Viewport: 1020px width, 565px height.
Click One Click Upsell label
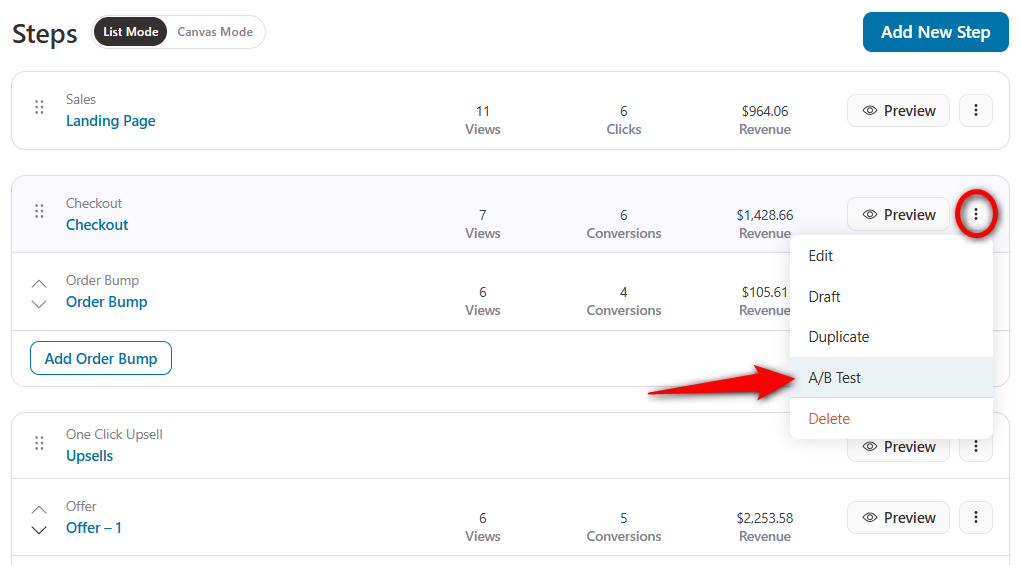(x=114, y=434)
